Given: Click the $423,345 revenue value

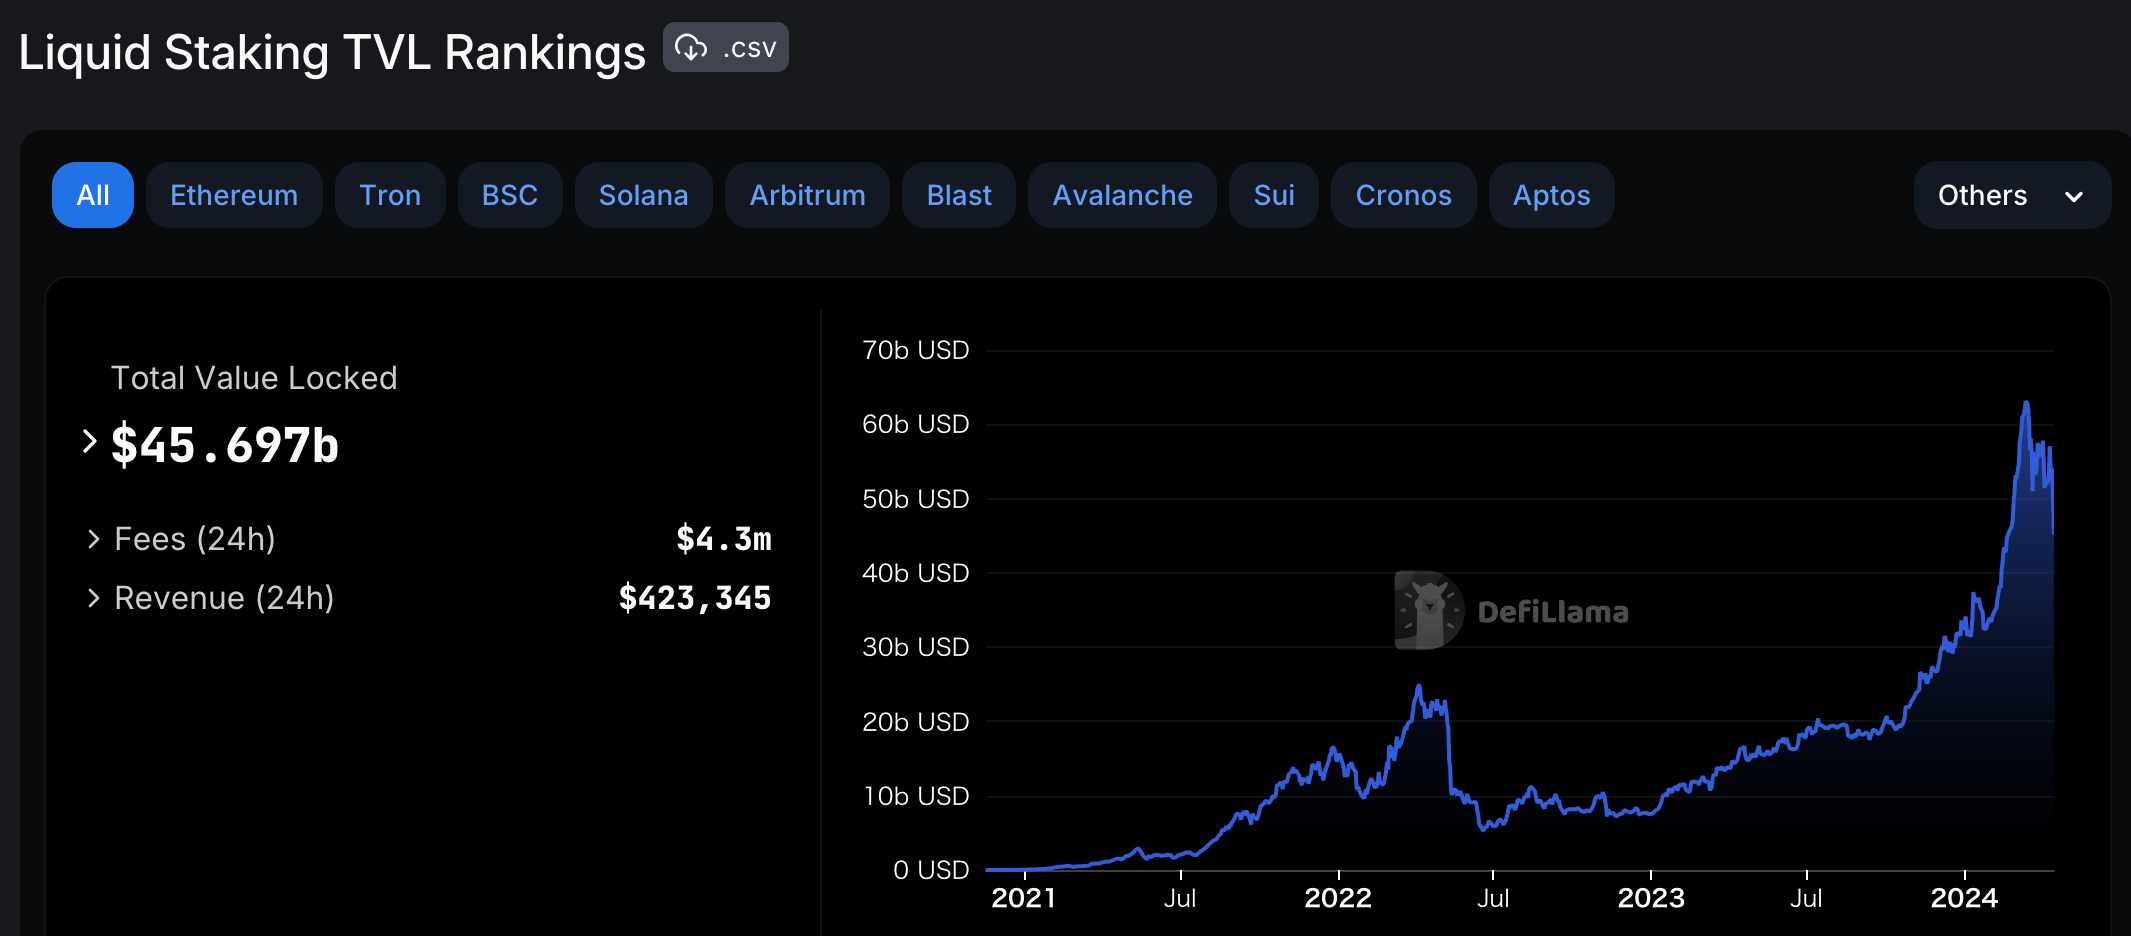Looking at the screenshot, I should [x=695, y=598].
